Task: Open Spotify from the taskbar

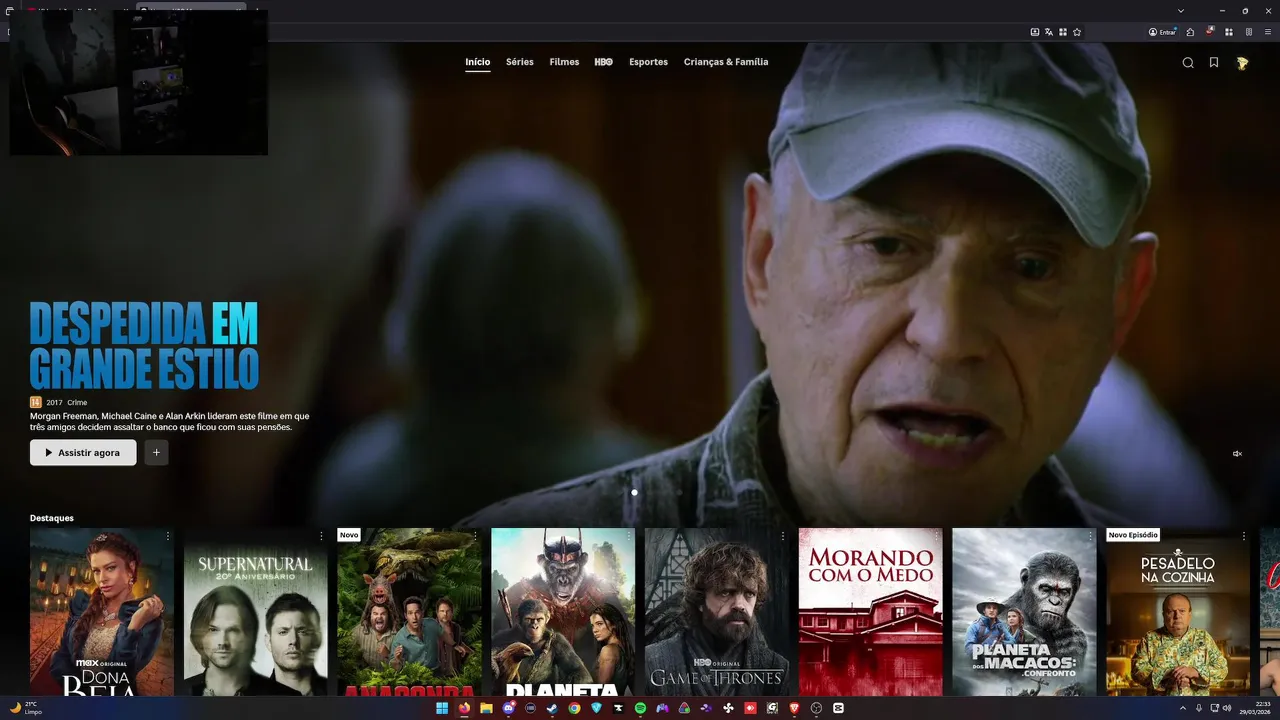Action: click(640, 708)
